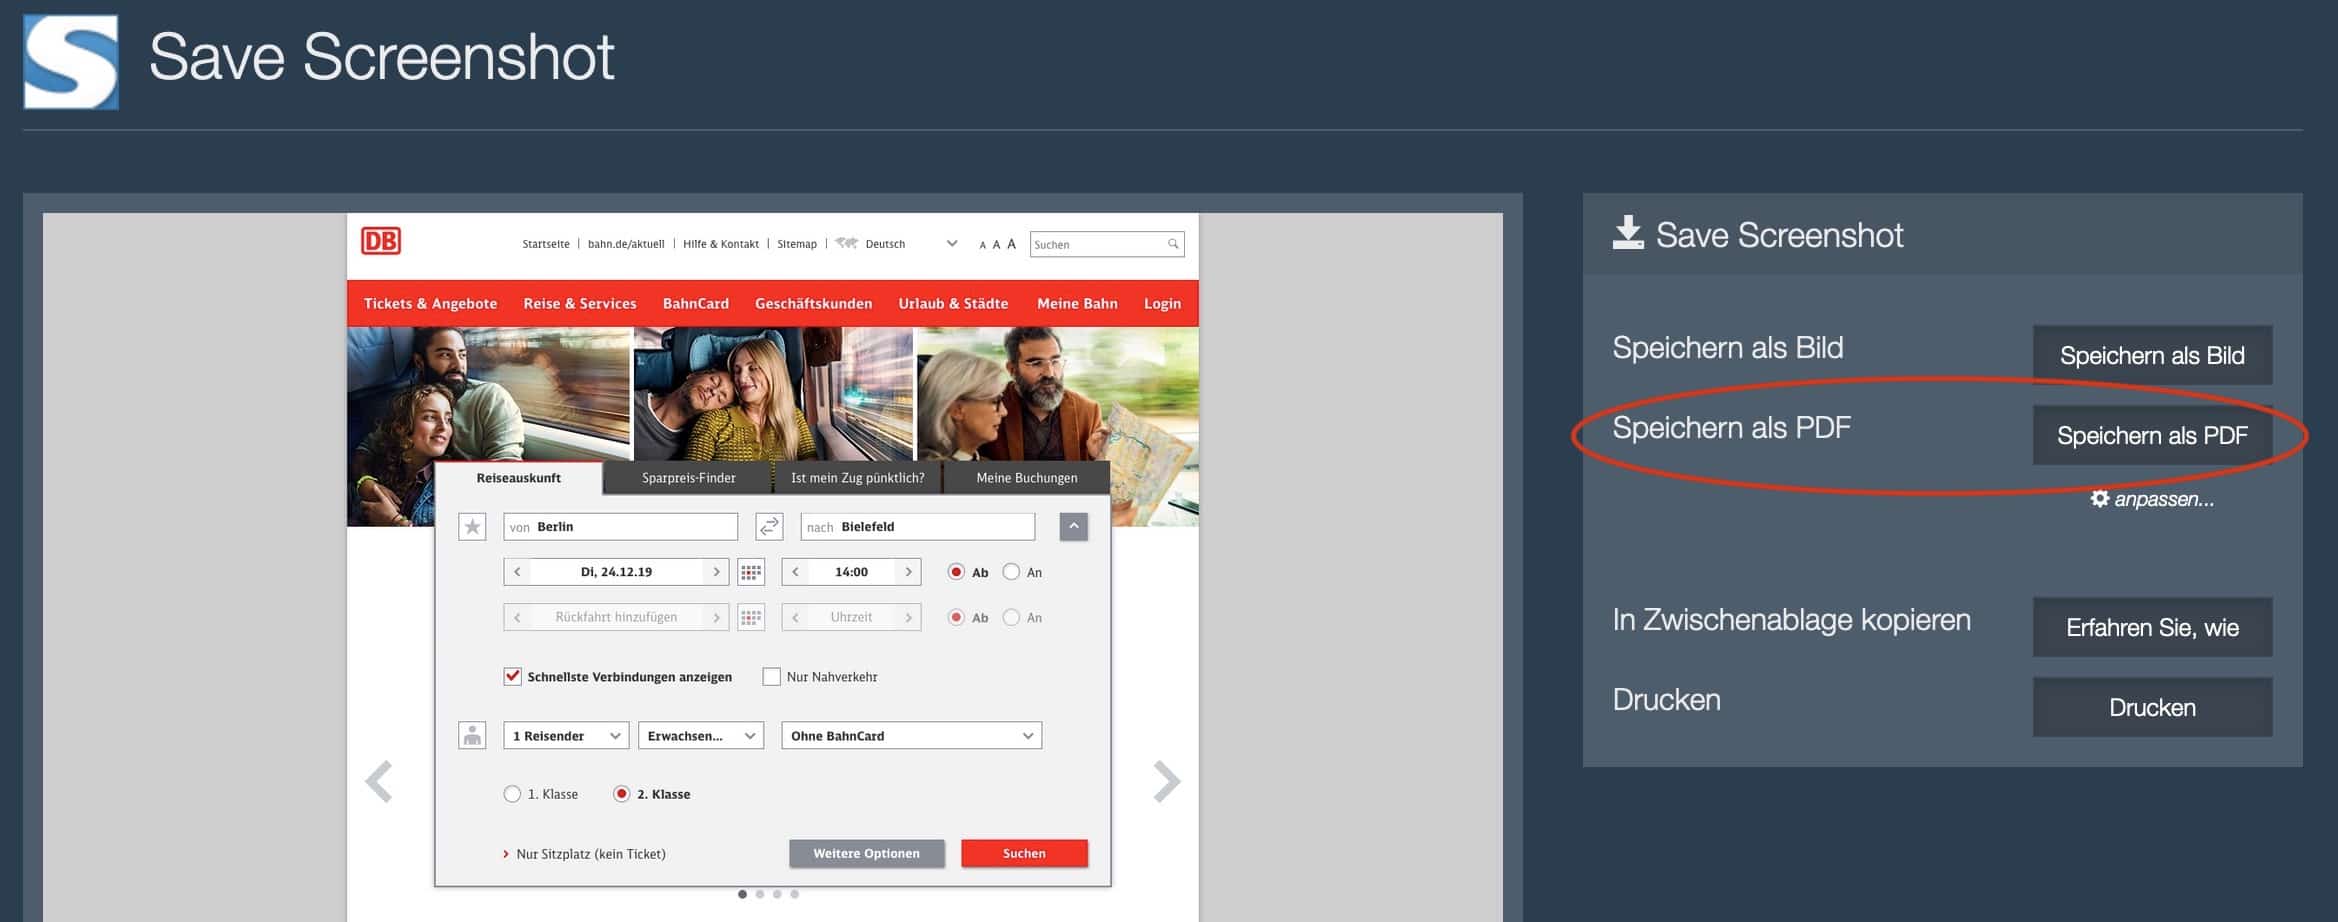Switch to Sparpreis-Finder tab

(688, 478)
